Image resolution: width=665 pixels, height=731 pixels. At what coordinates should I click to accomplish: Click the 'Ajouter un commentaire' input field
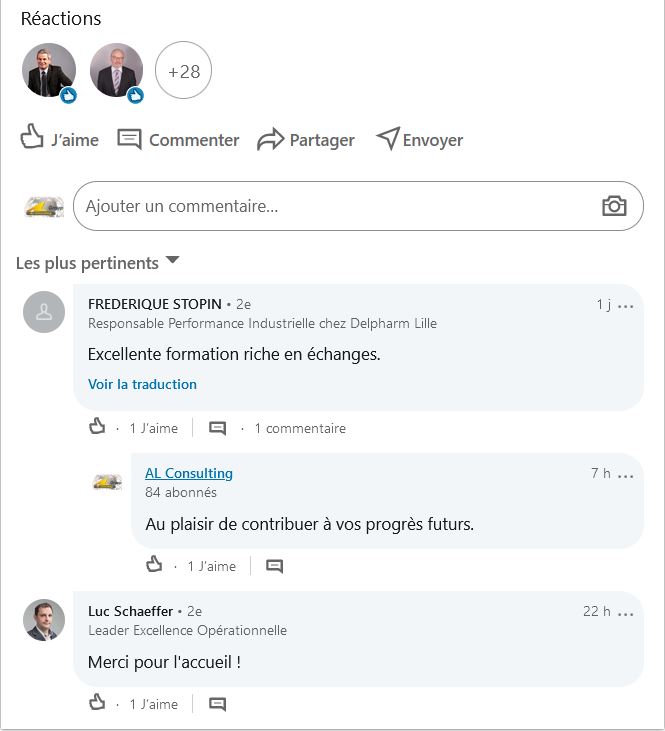(x=330, y=206)
